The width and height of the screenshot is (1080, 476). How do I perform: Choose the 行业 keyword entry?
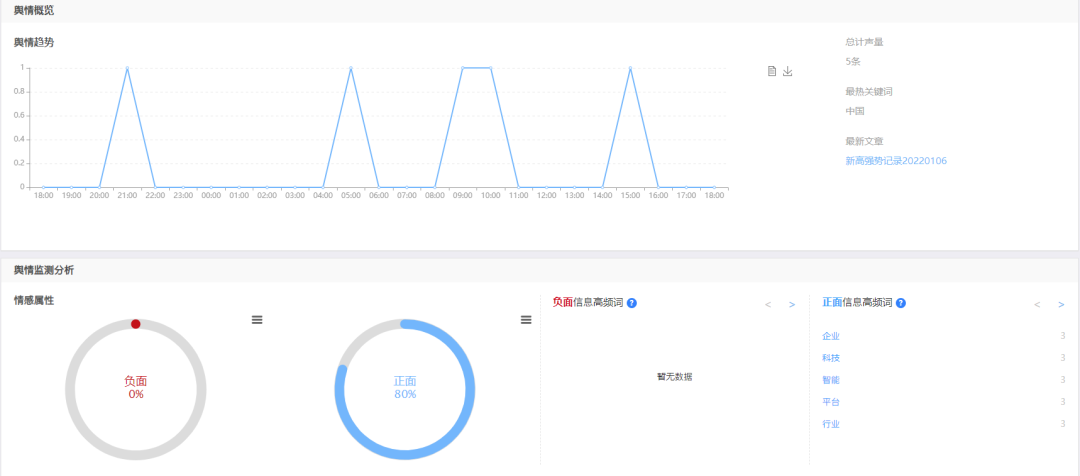tap(831, 424)
